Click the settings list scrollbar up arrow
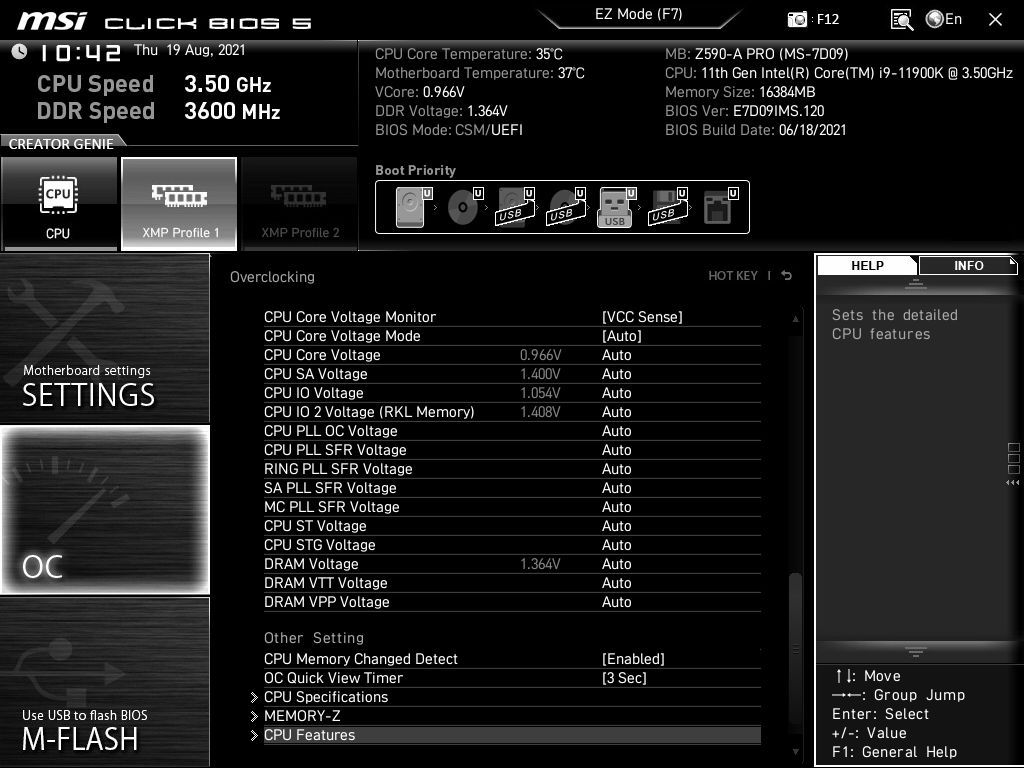The height and width of the screenshot is (768, 1024). (x=795, y=319)
